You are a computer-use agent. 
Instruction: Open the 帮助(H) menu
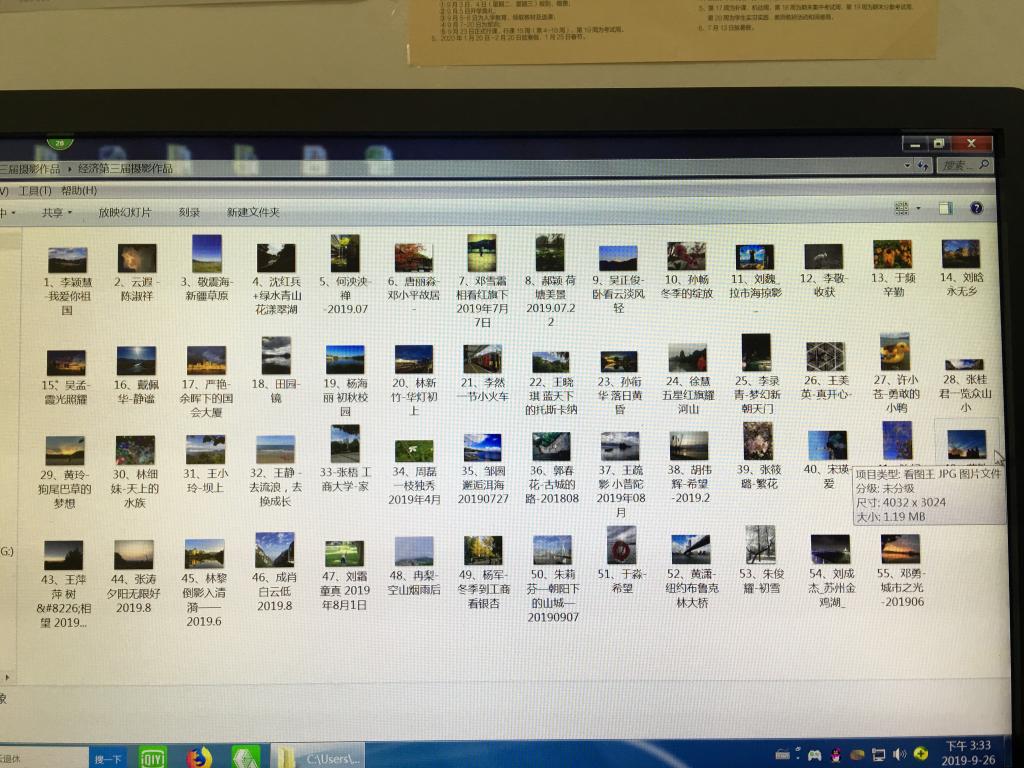coord(79,190)
